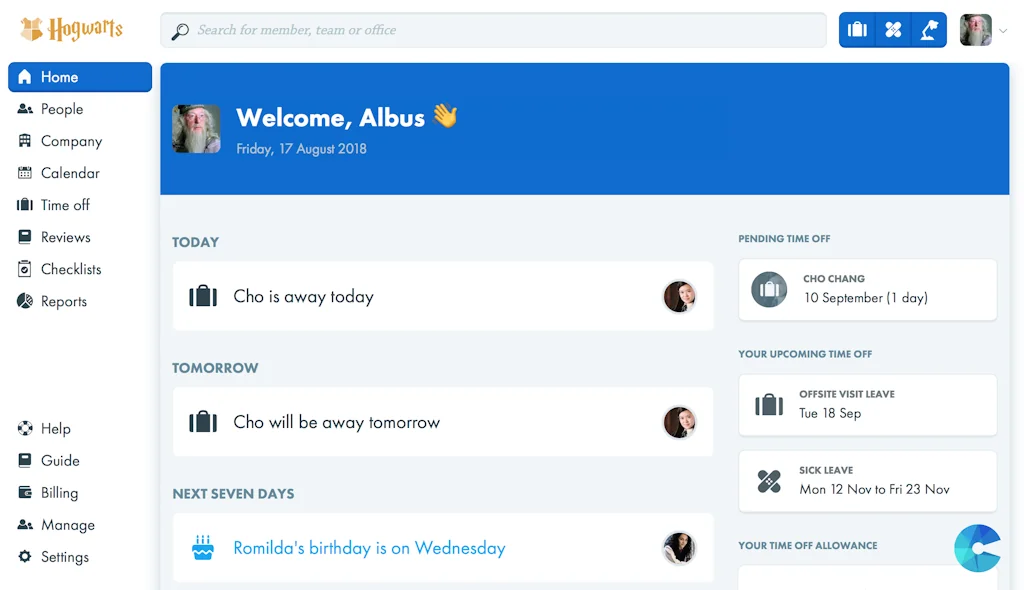Screen dimensions: 1024x590
Task: Go to the Company page
Action: 71,141
